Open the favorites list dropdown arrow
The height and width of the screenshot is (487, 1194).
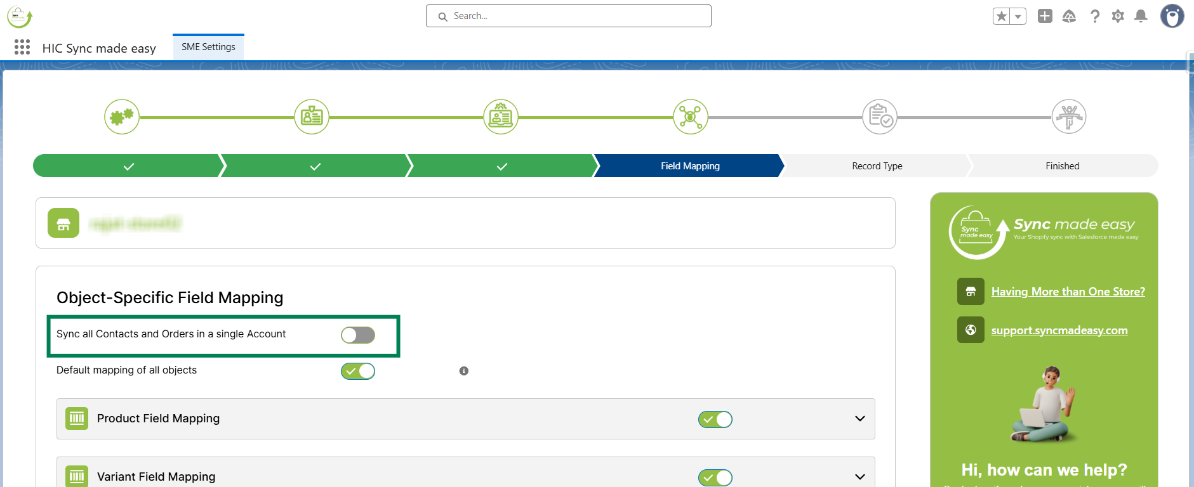(x=1018, y=17)
